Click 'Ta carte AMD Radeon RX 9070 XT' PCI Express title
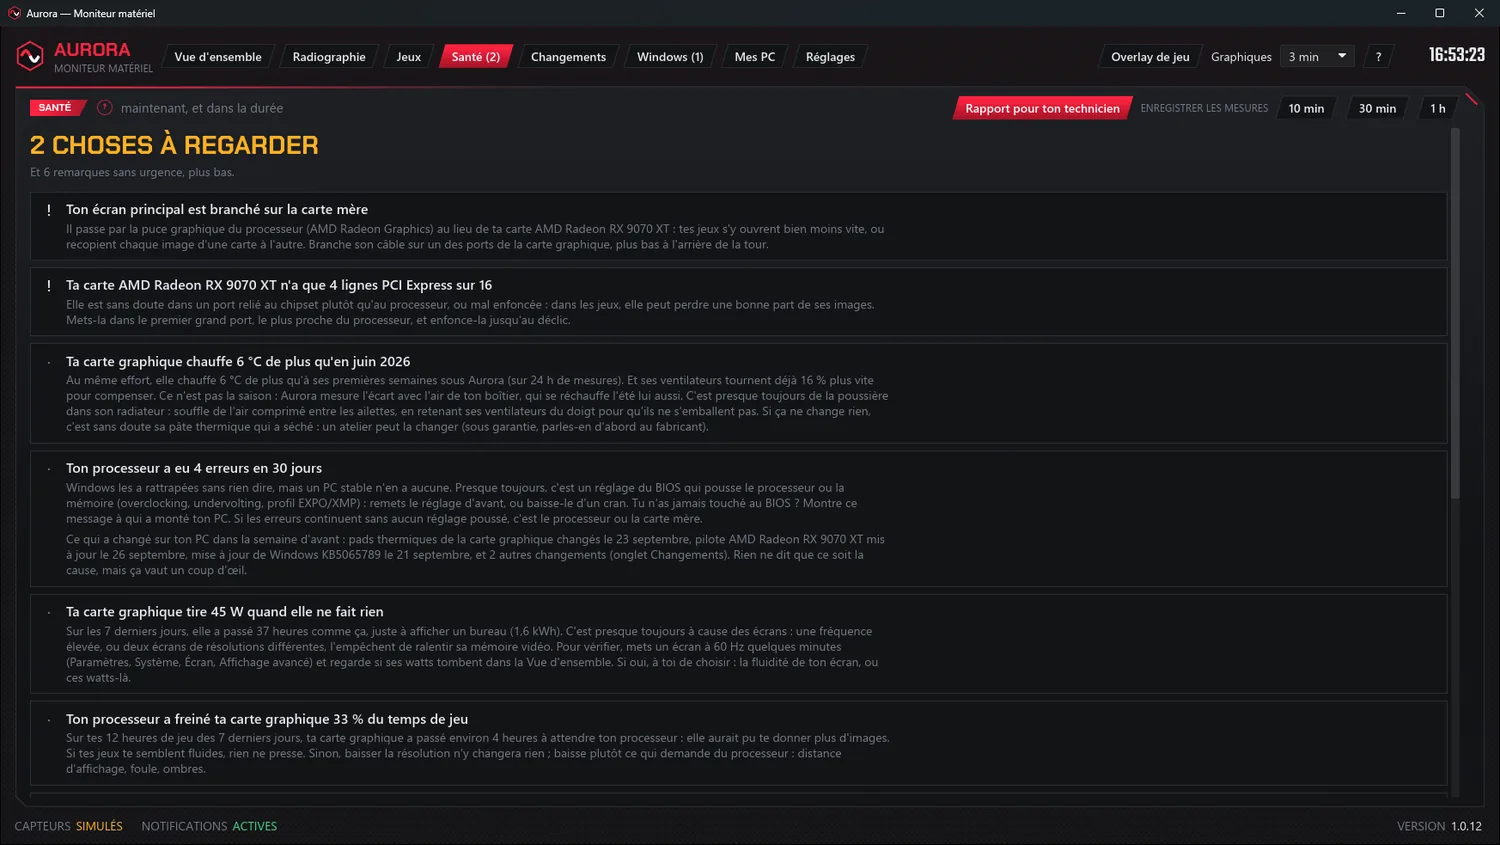This screenshot has height=845, width=1500. tap(279, 285)
